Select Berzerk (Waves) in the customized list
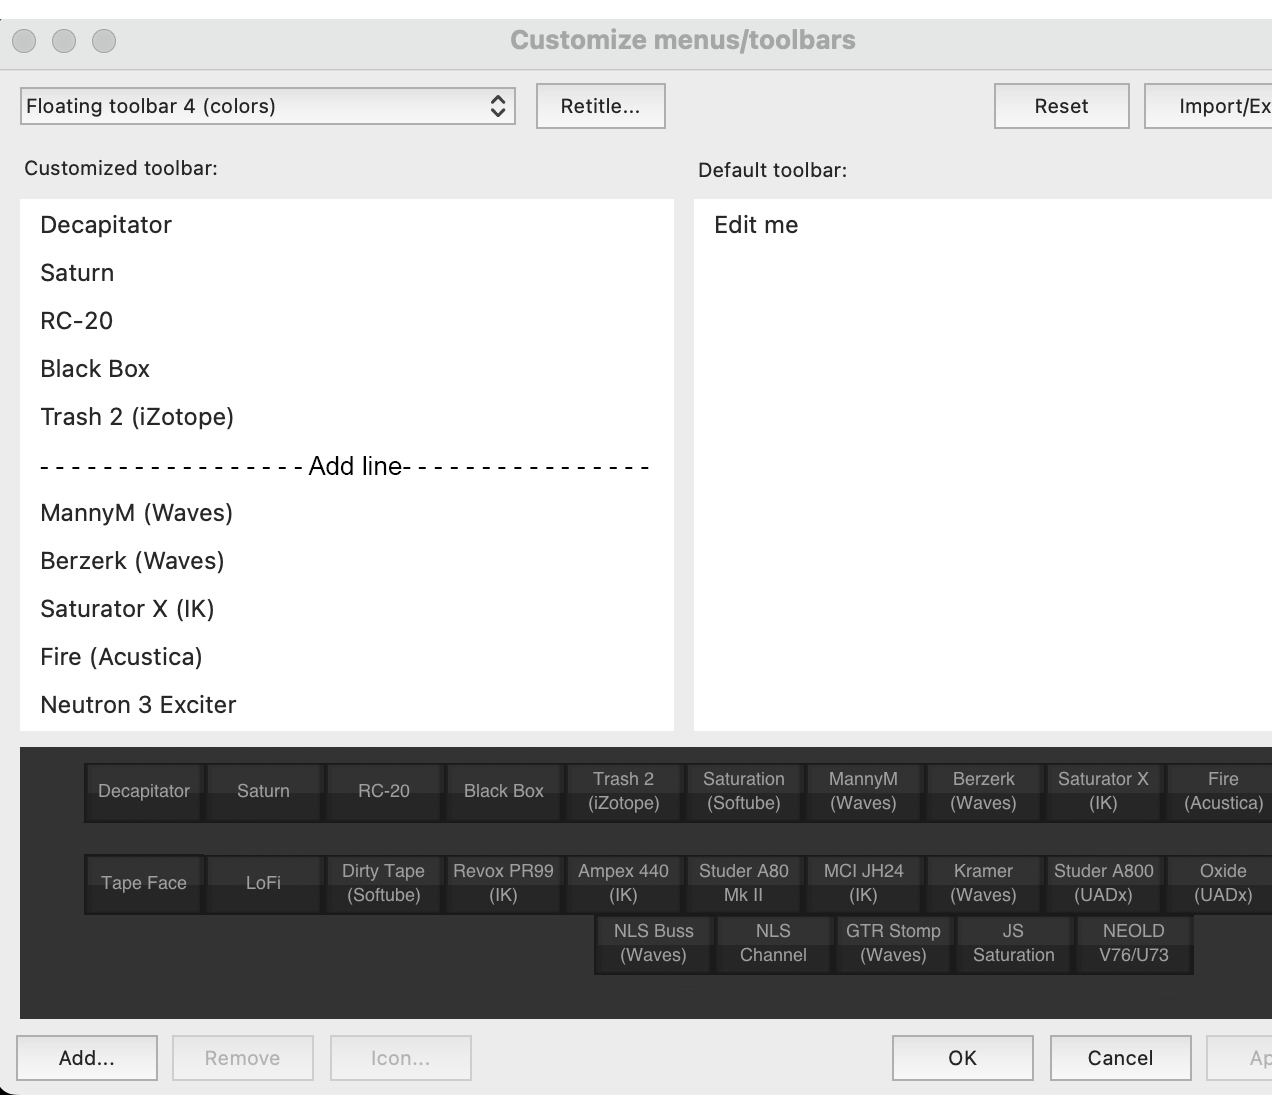Screen dimensions: 1272x1114 346,561
